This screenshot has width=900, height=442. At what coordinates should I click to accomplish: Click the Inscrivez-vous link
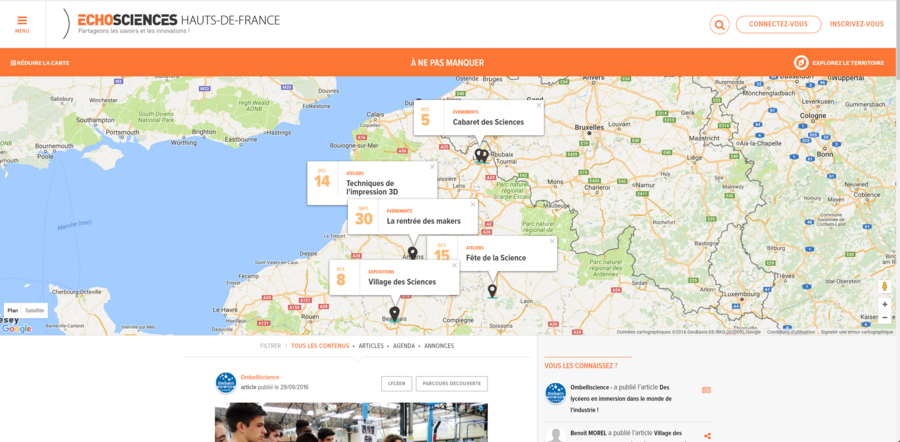[856, 25]
